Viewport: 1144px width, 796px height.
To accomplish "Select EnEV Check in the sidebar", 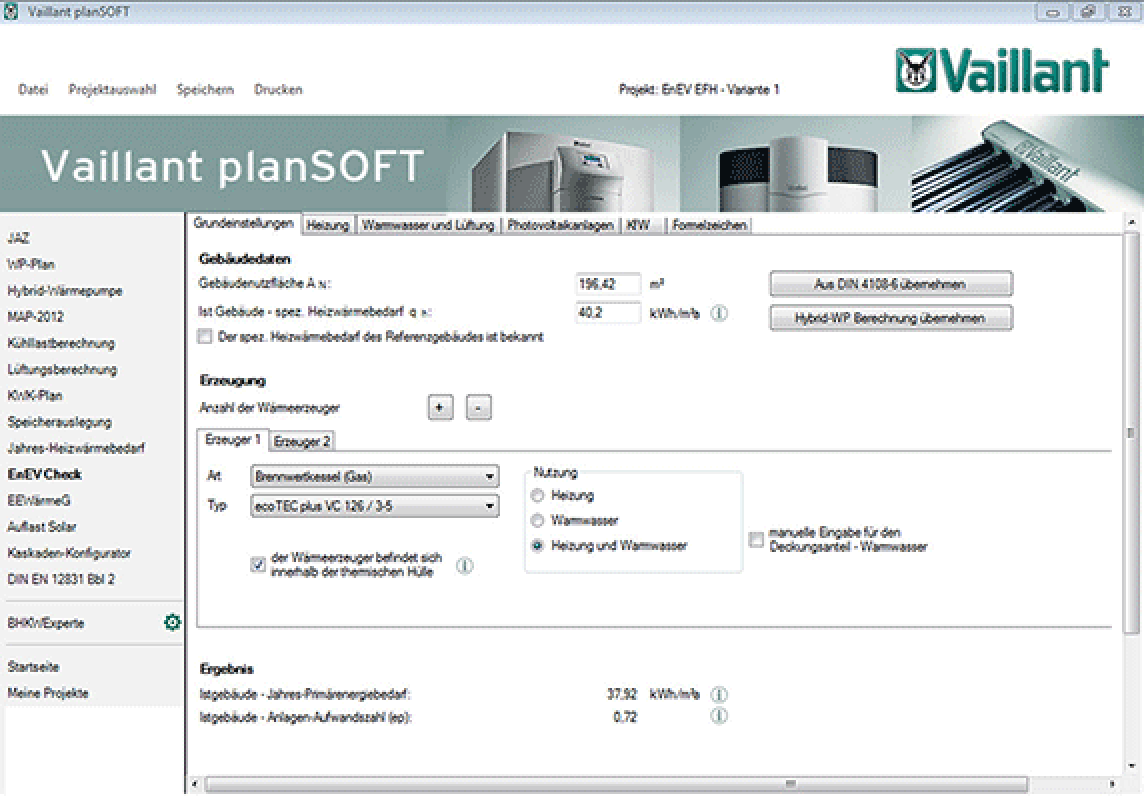I will (x=45, y=474).
